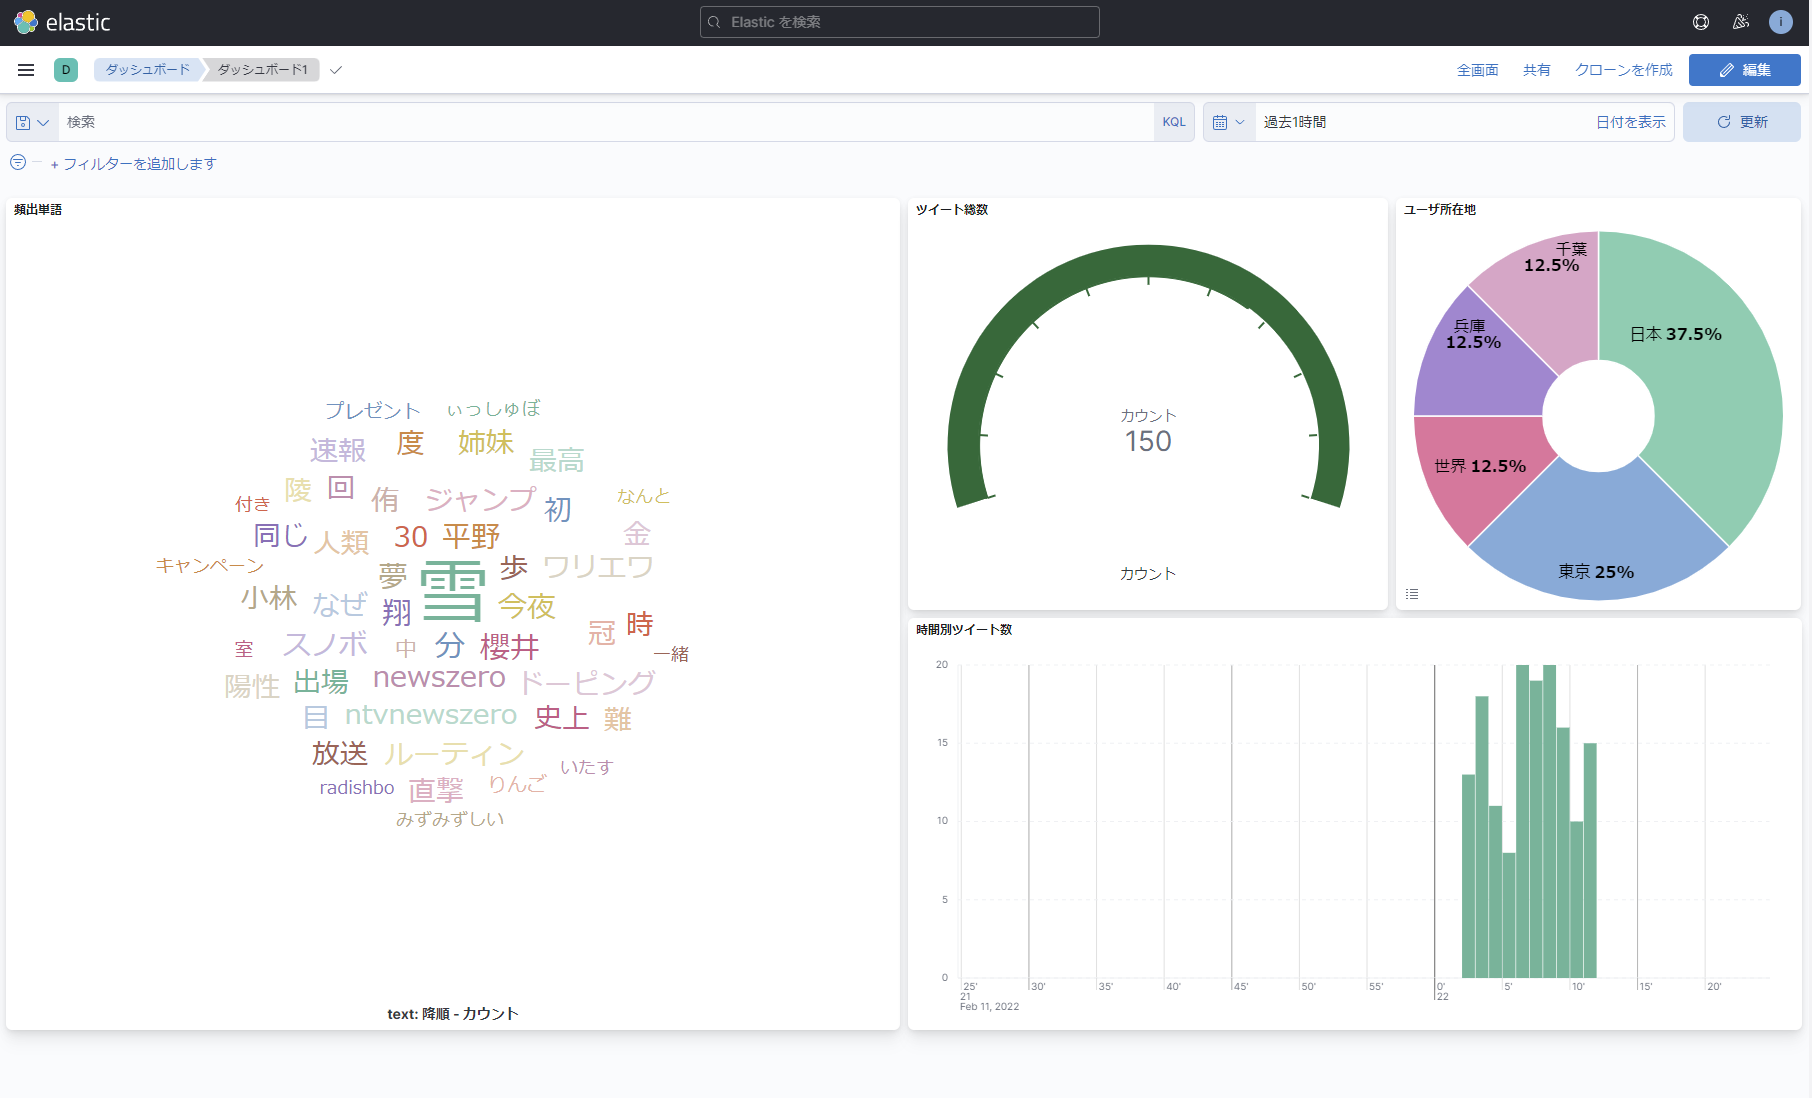Toggle the pie chart legend icon
Screen dimensions: 1812x1098
coord(1412,594)
